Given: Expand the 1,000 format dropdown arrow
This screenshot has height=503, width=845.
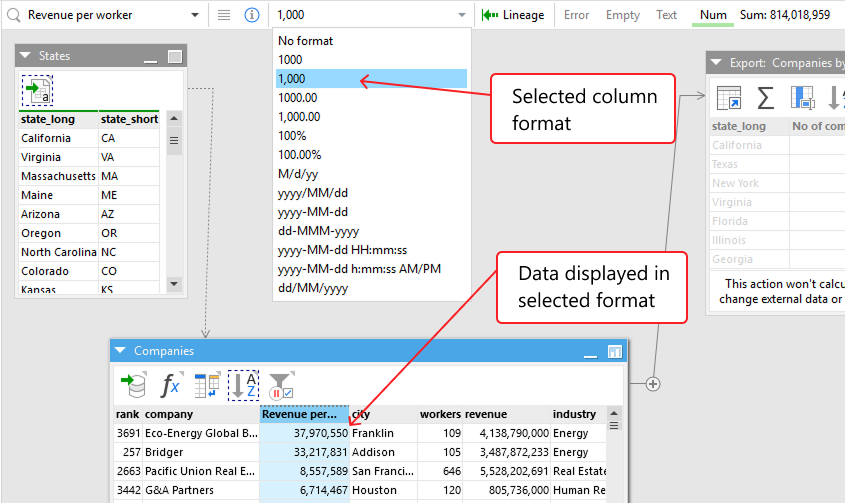Looking at the screenshot, I should pos(462,15).
